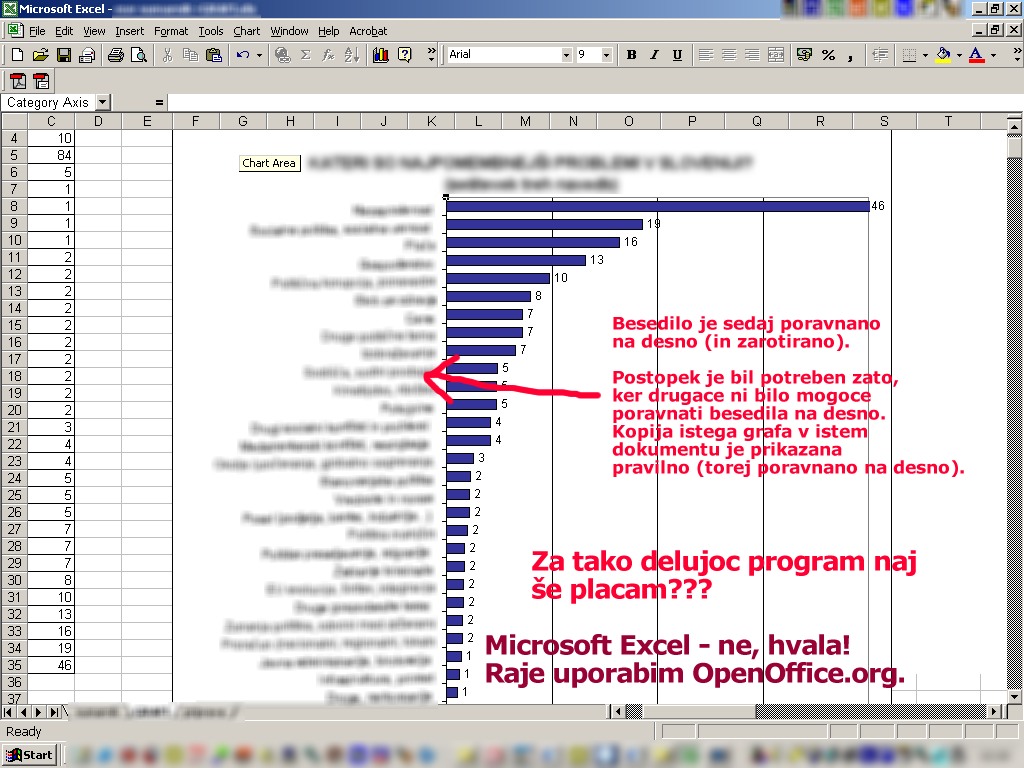The image size is (1024, 768).
Task: Toggle Italic formatting
Action: 654,55
